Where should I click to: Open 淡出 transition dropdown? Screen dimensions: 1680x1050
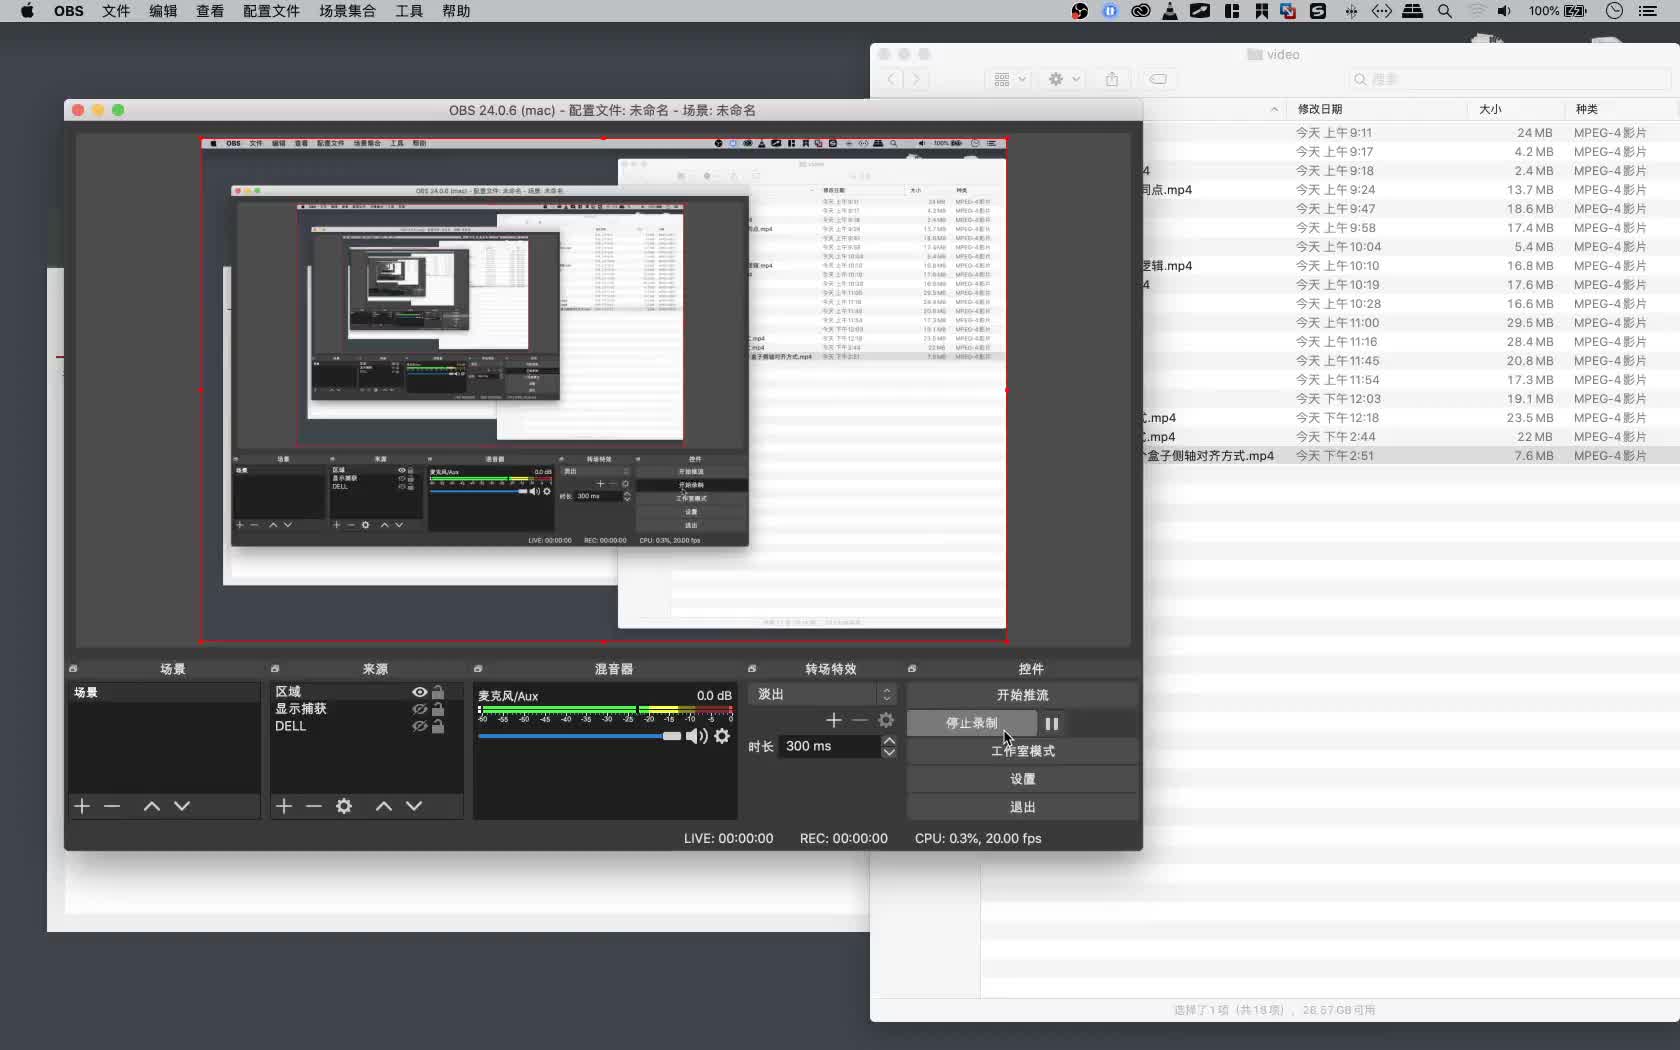tap(822, 694)
